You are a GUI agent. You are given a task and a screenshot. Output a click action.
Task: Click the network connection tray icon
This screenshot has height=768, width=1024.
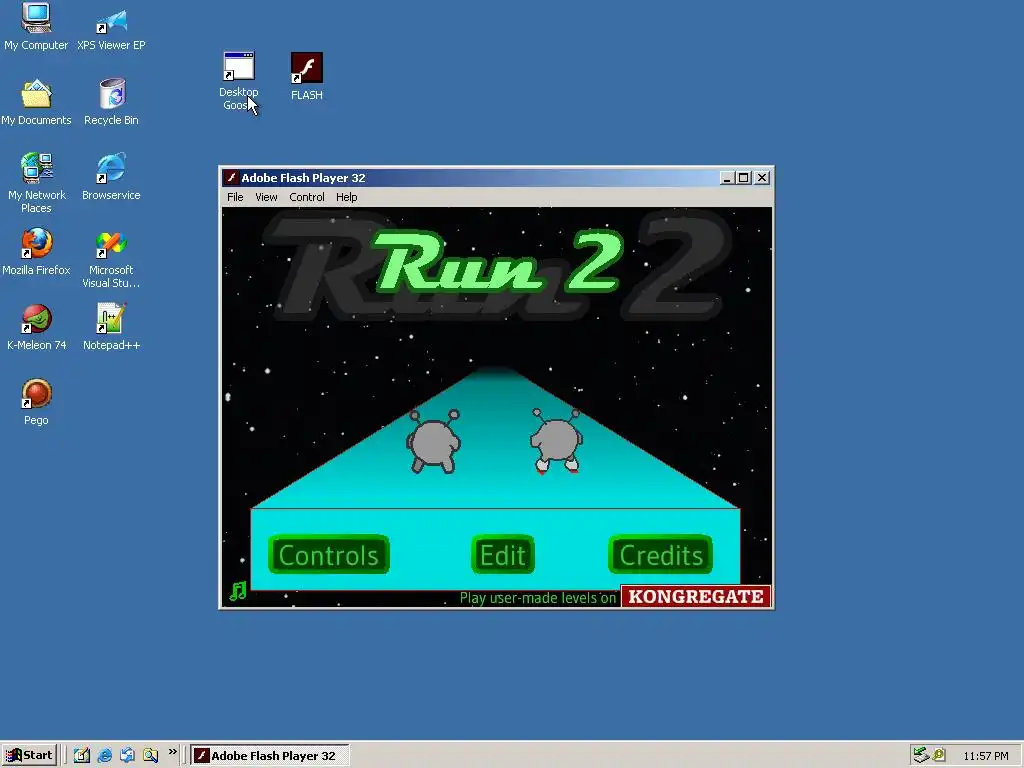(921, 756)
